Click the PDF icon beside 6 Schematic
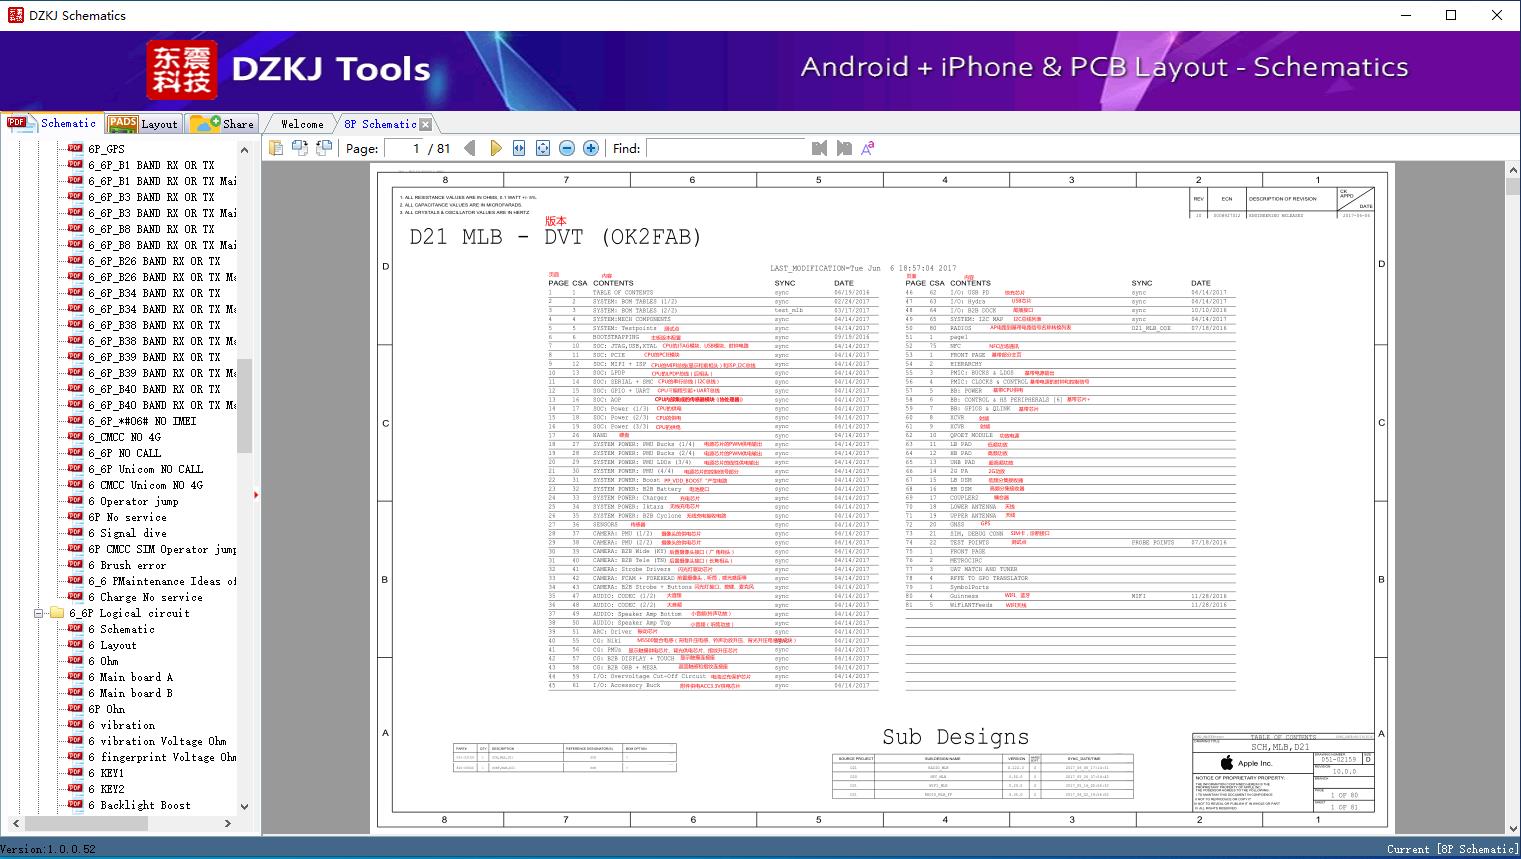Screen dimensions: 1521x859 tap(75, 629)
